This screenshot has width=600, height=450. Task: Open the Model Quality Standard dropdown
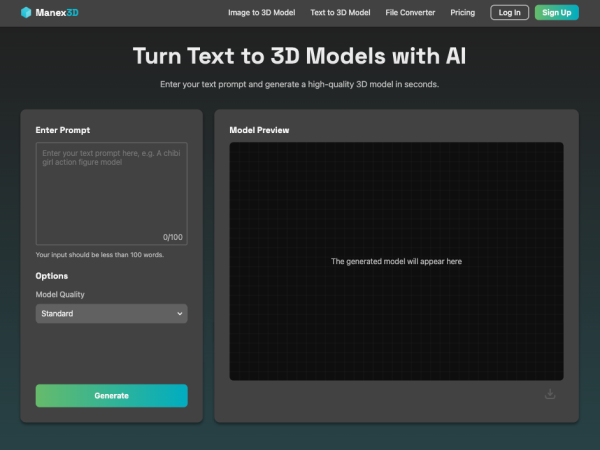111,314
